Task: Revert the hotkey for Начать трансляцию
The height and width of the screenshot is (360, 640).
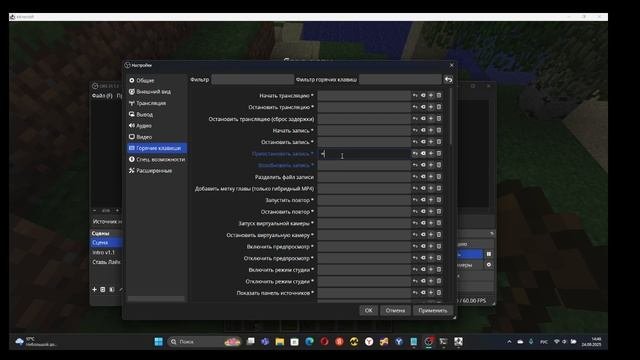Action: [x=415, y=95]
